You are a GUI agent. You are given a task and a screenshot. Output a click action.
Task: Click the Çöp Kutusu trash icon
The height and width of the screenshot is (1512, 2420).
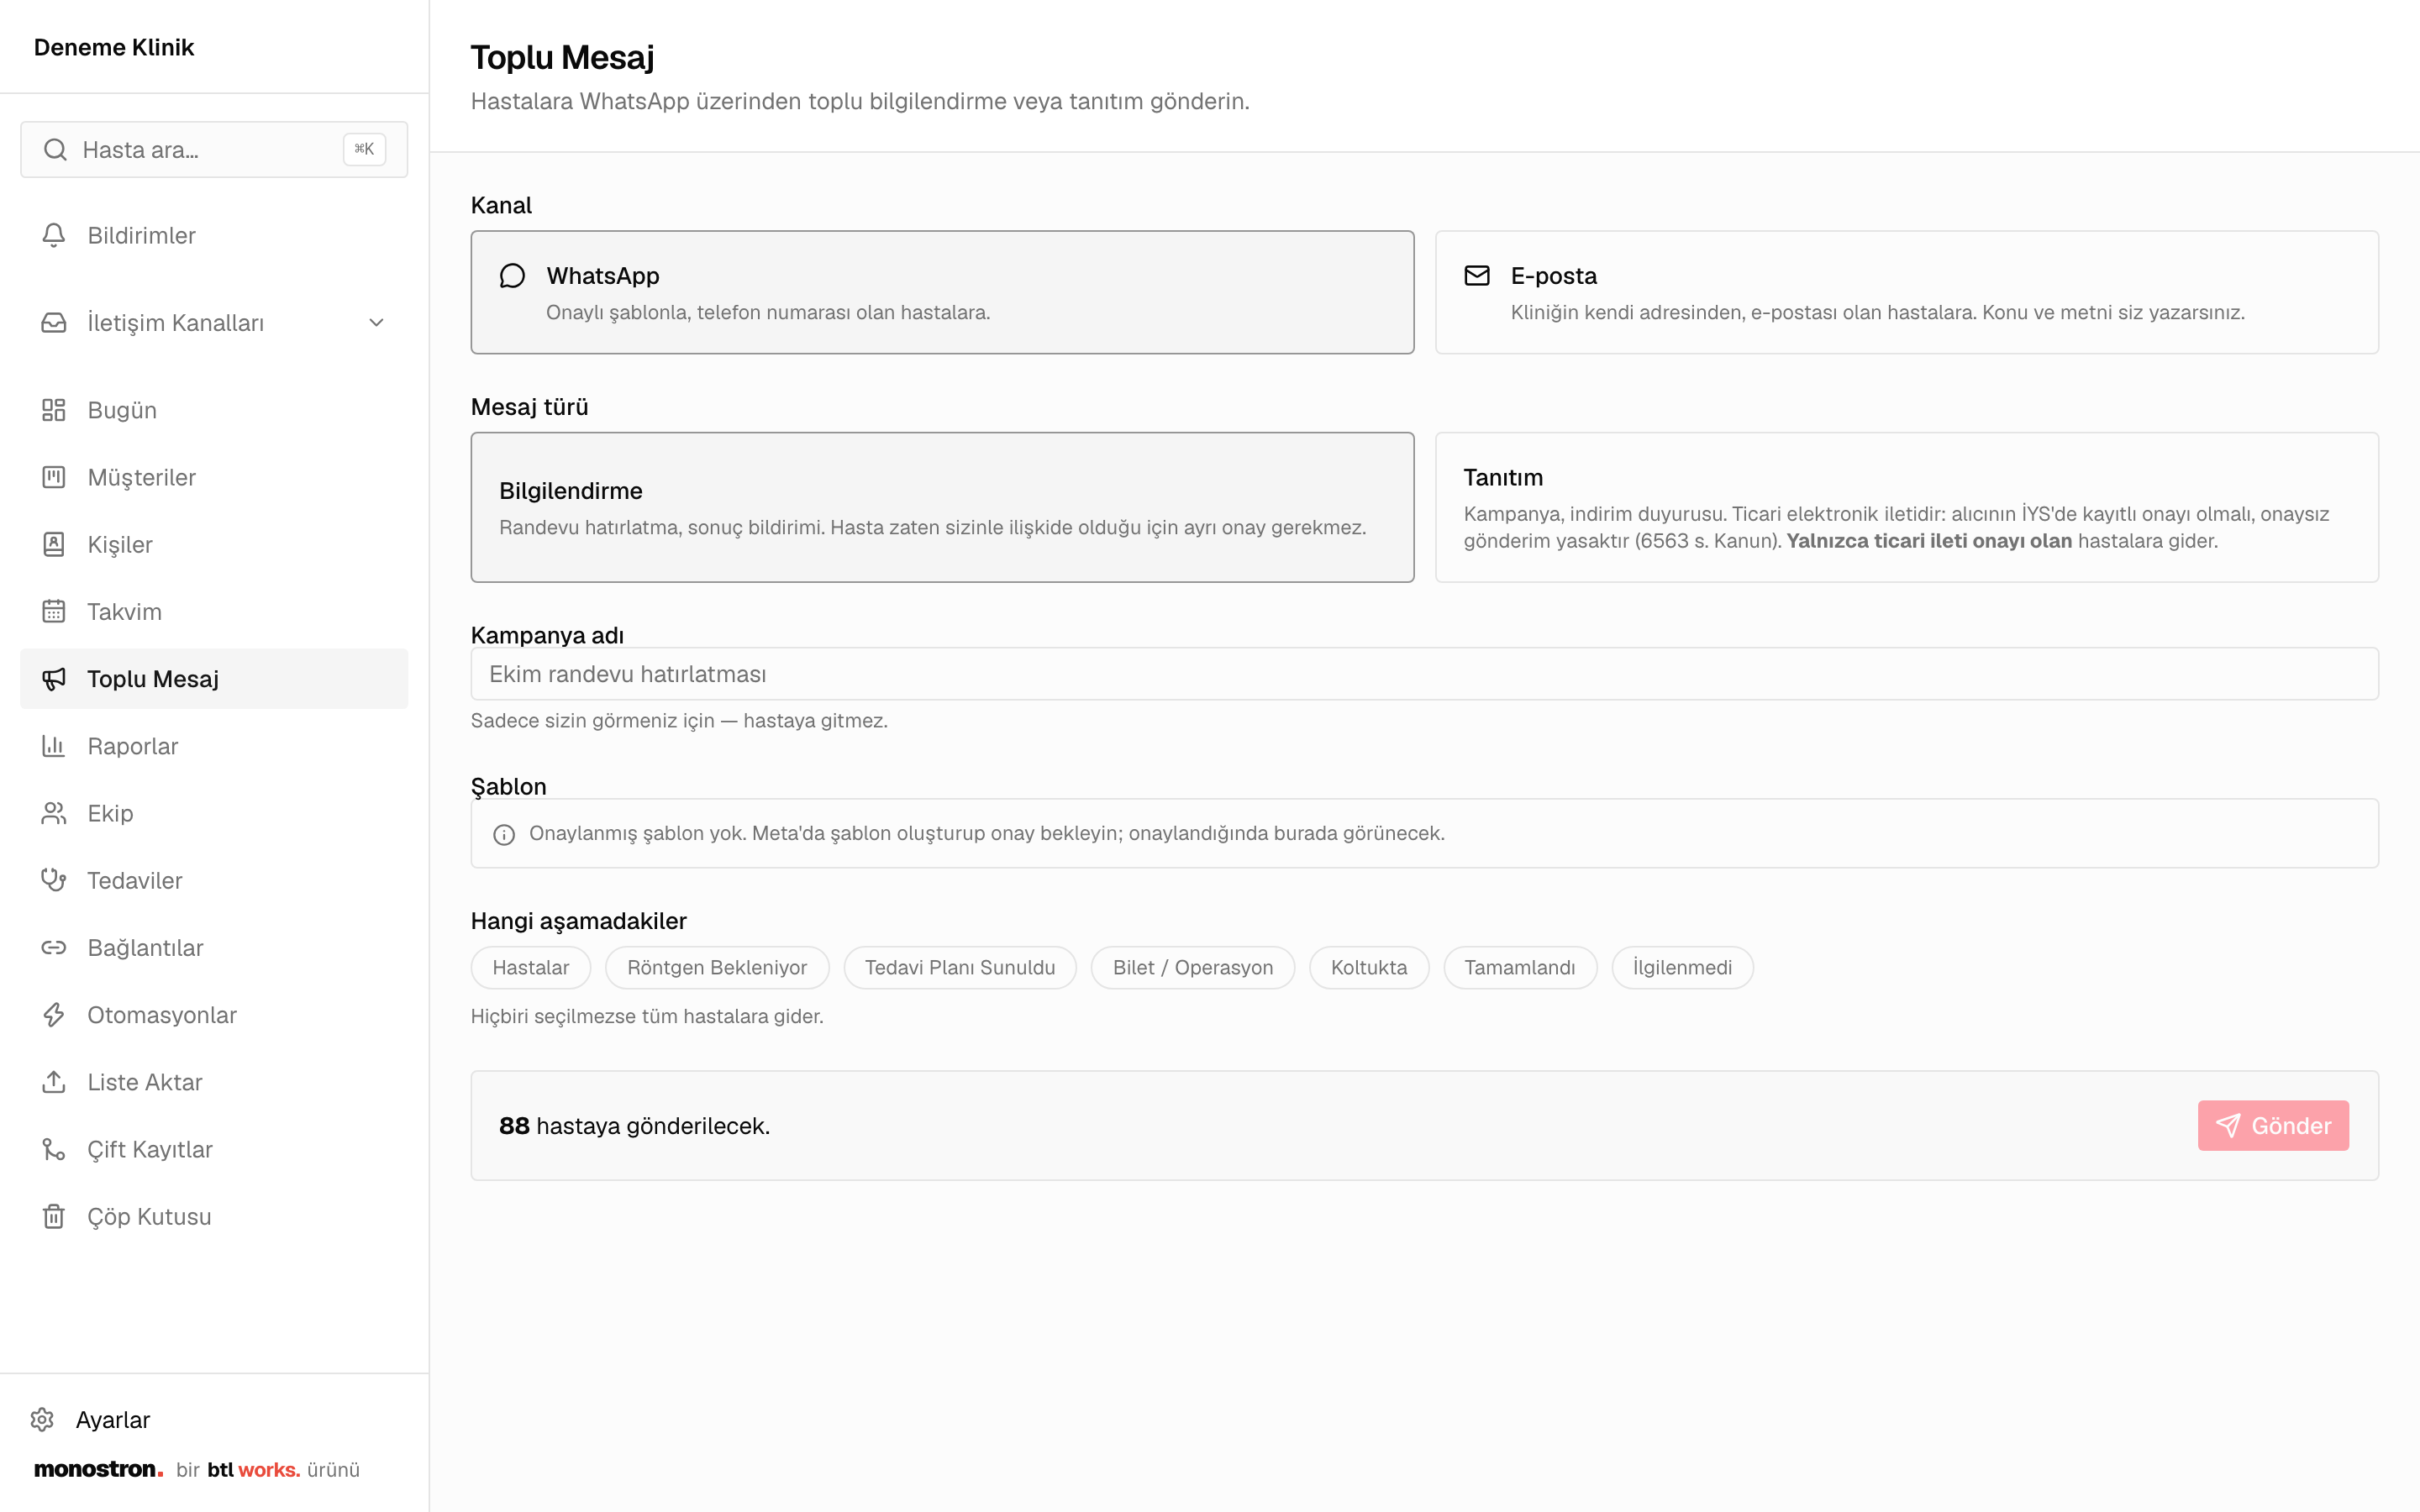point(54,1216)
